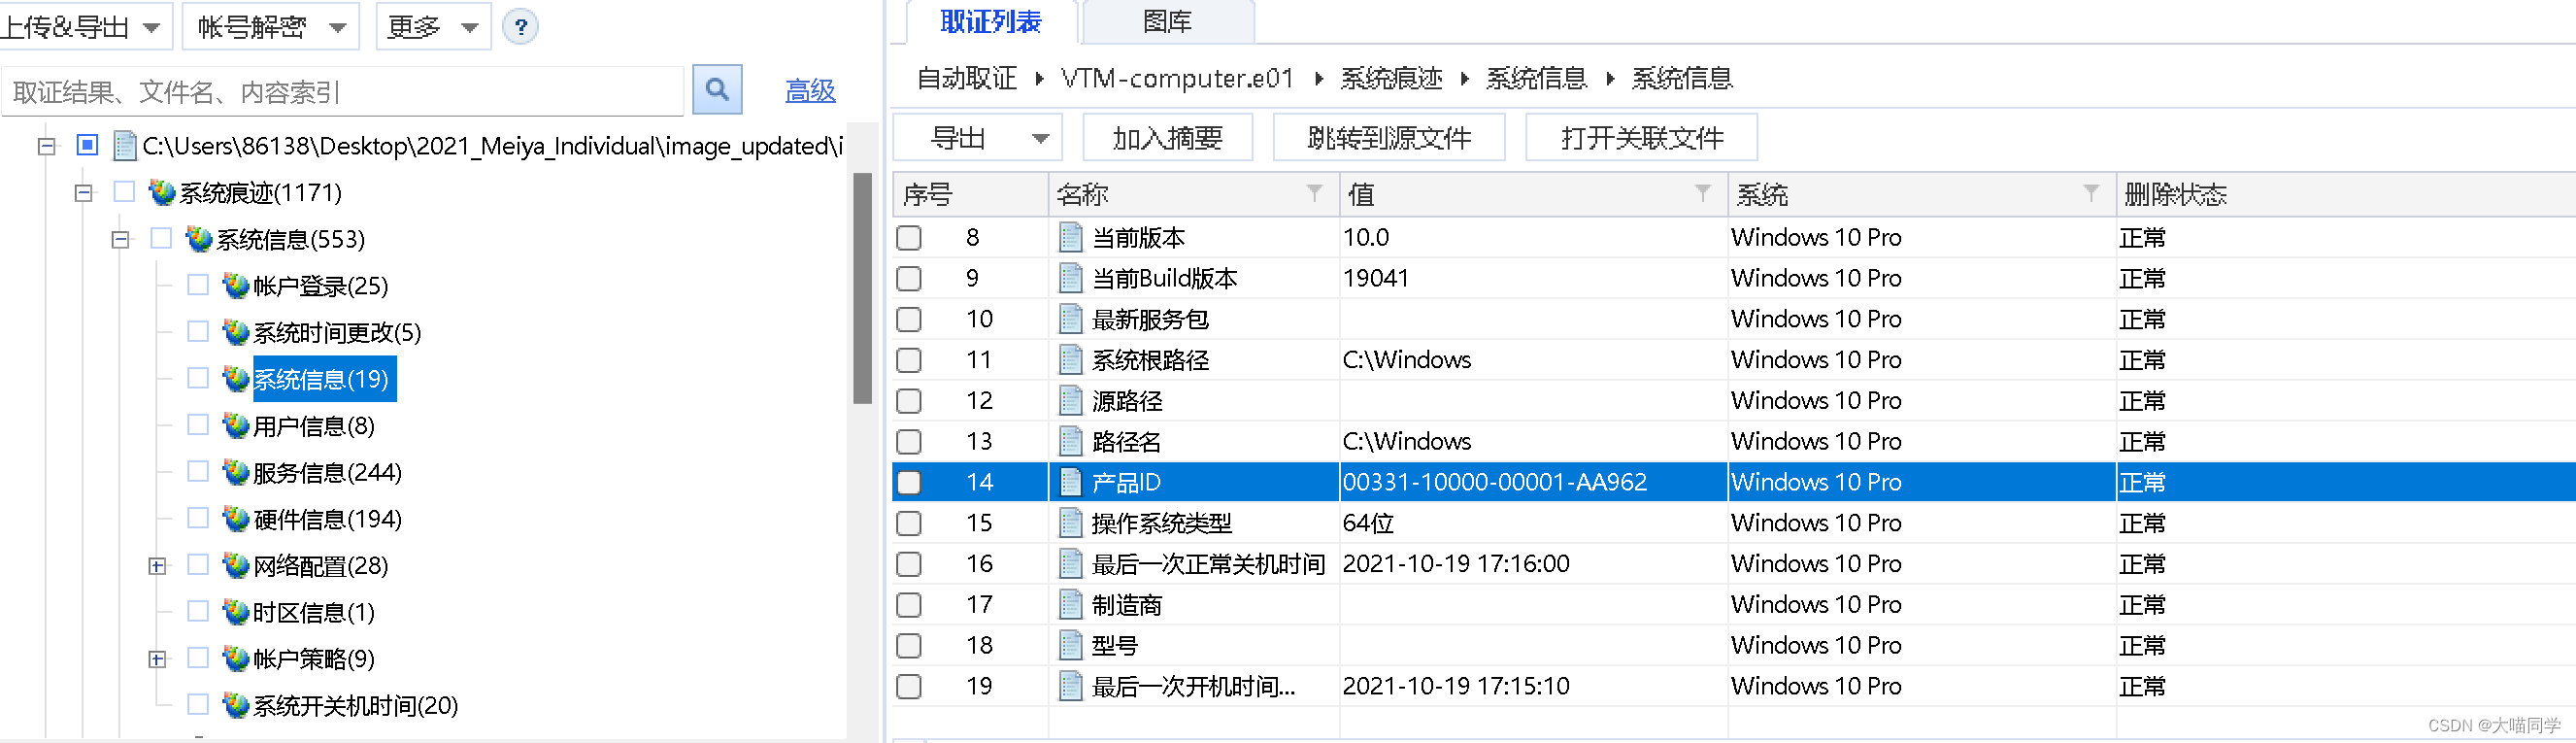2576x743 pixels.
Task: Click the globe icon beside 服务信息(244)
Action: pos(235,472)
